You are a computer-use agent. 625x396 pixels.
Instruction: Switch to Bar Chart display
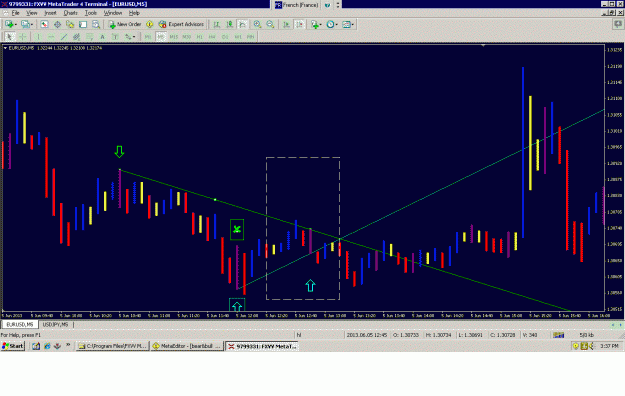click(x=216, y=24)
